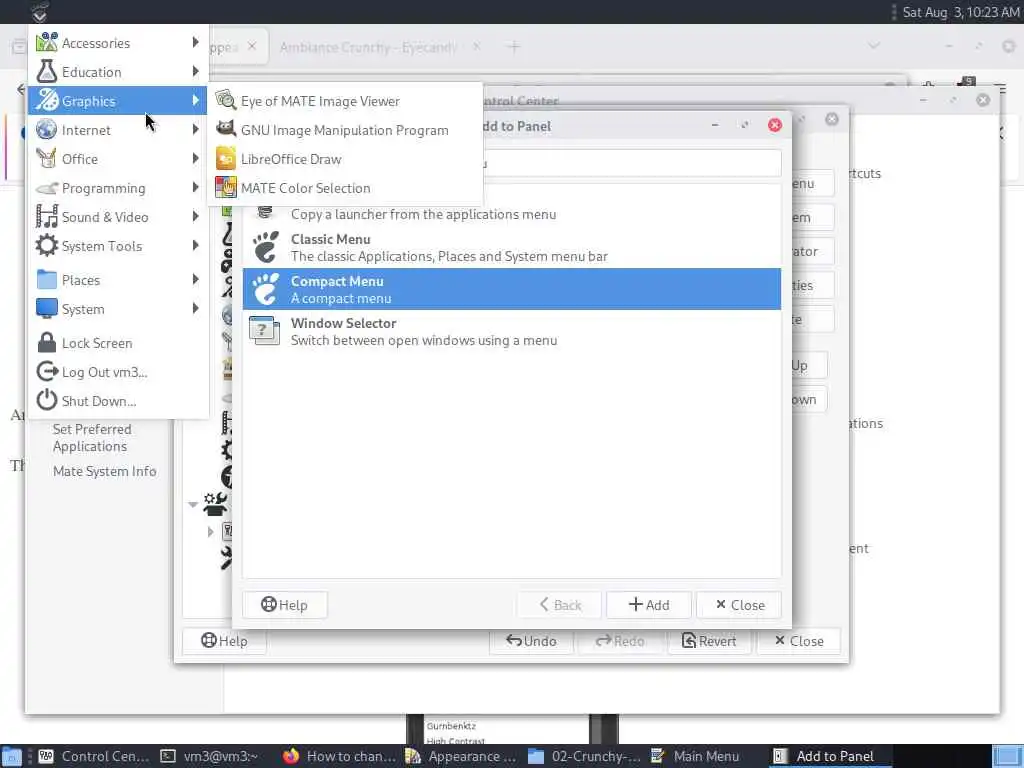Viewport: 1024px width, 768px height.
Task: Open the Sound & Video category
Action: click(x=118, y=217)
